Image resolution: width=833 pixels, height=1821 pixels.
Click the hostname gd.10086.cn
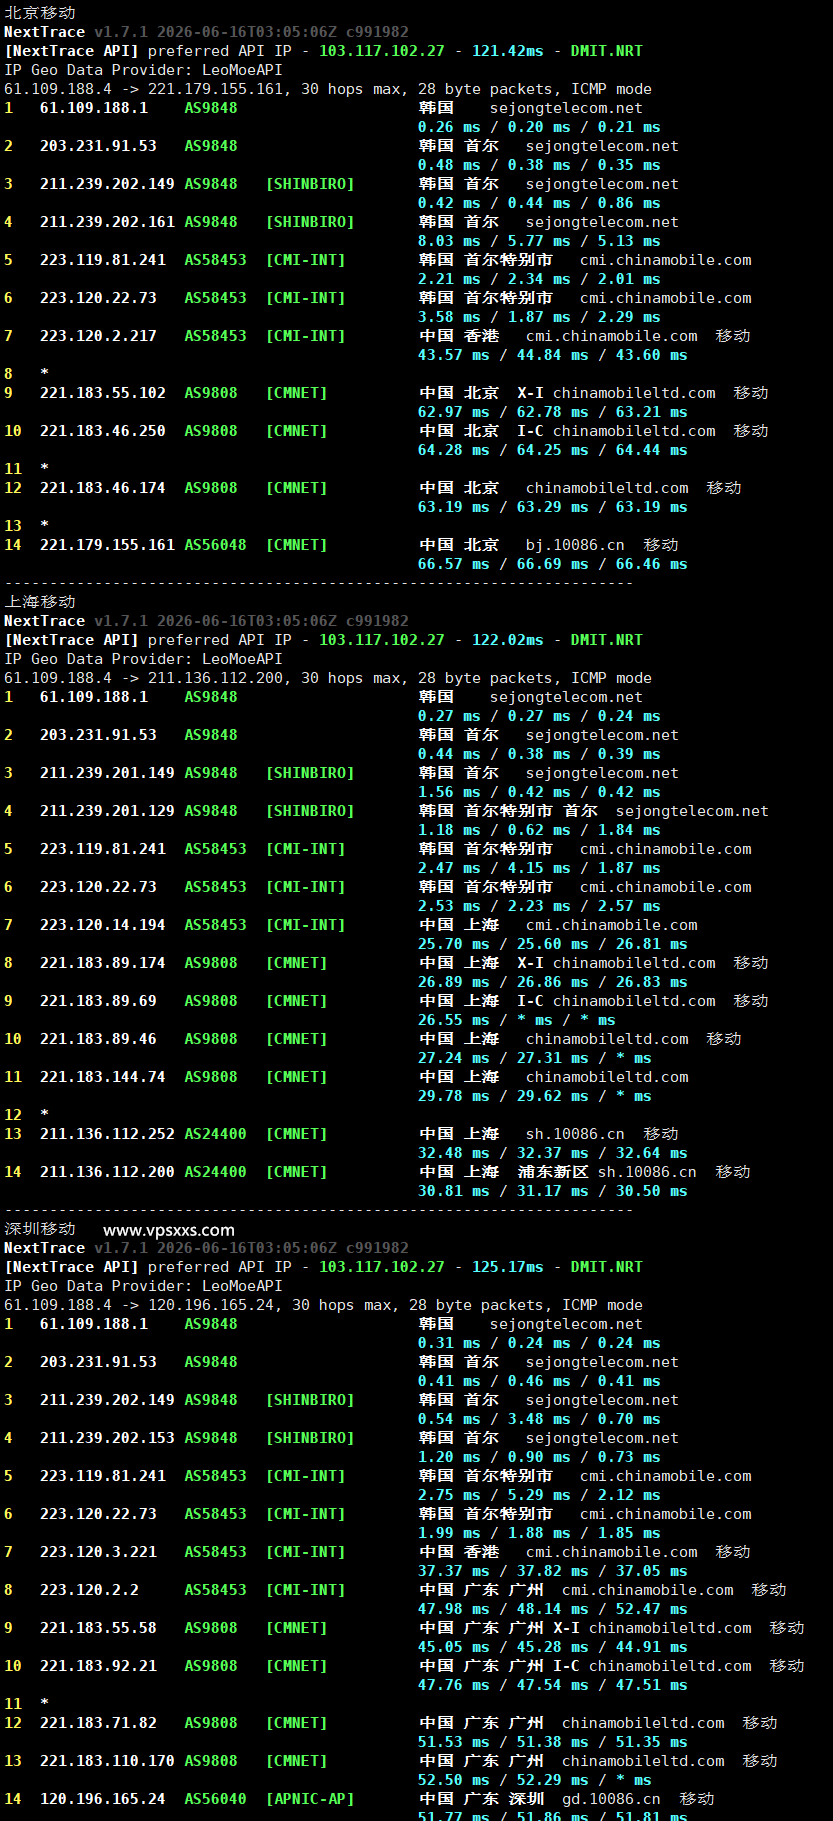[x=611, y=1799]
